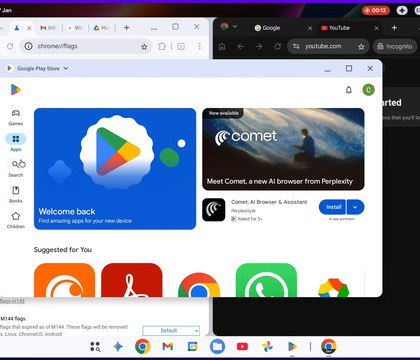Open extensions puzzle icon in flags window

(162, 46)
